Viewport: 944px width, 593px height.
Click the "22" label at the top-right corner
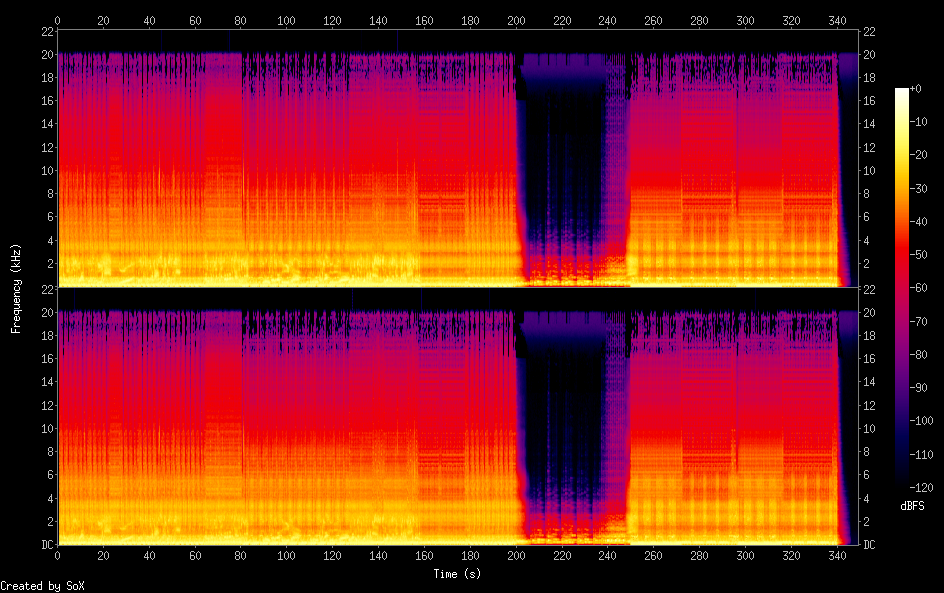868,31
